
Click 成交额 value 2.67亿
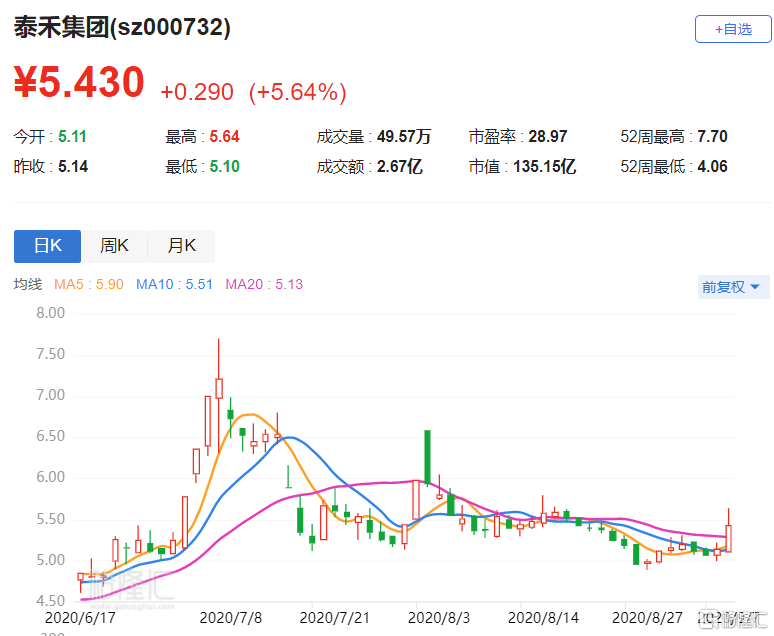(x=399, y=166)
